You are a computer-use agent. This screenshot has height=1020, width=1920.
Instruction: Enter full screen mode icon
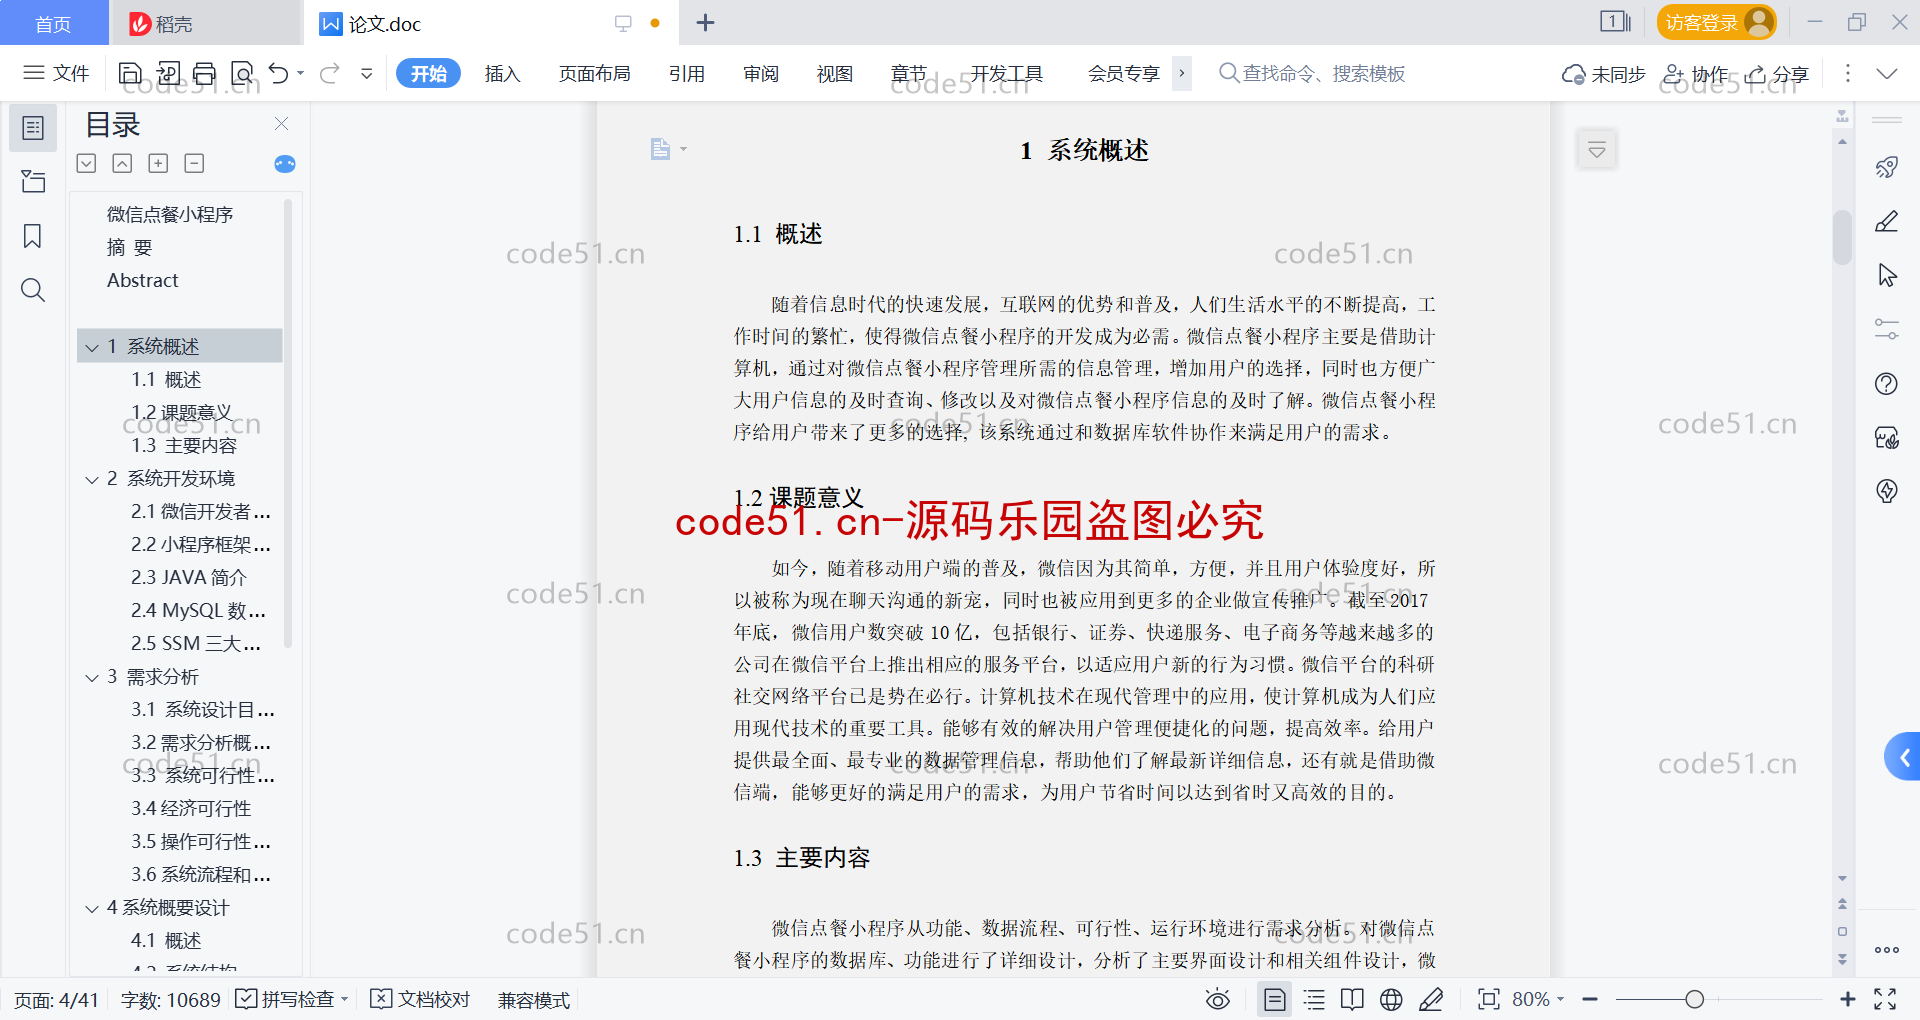point(1885,999)
